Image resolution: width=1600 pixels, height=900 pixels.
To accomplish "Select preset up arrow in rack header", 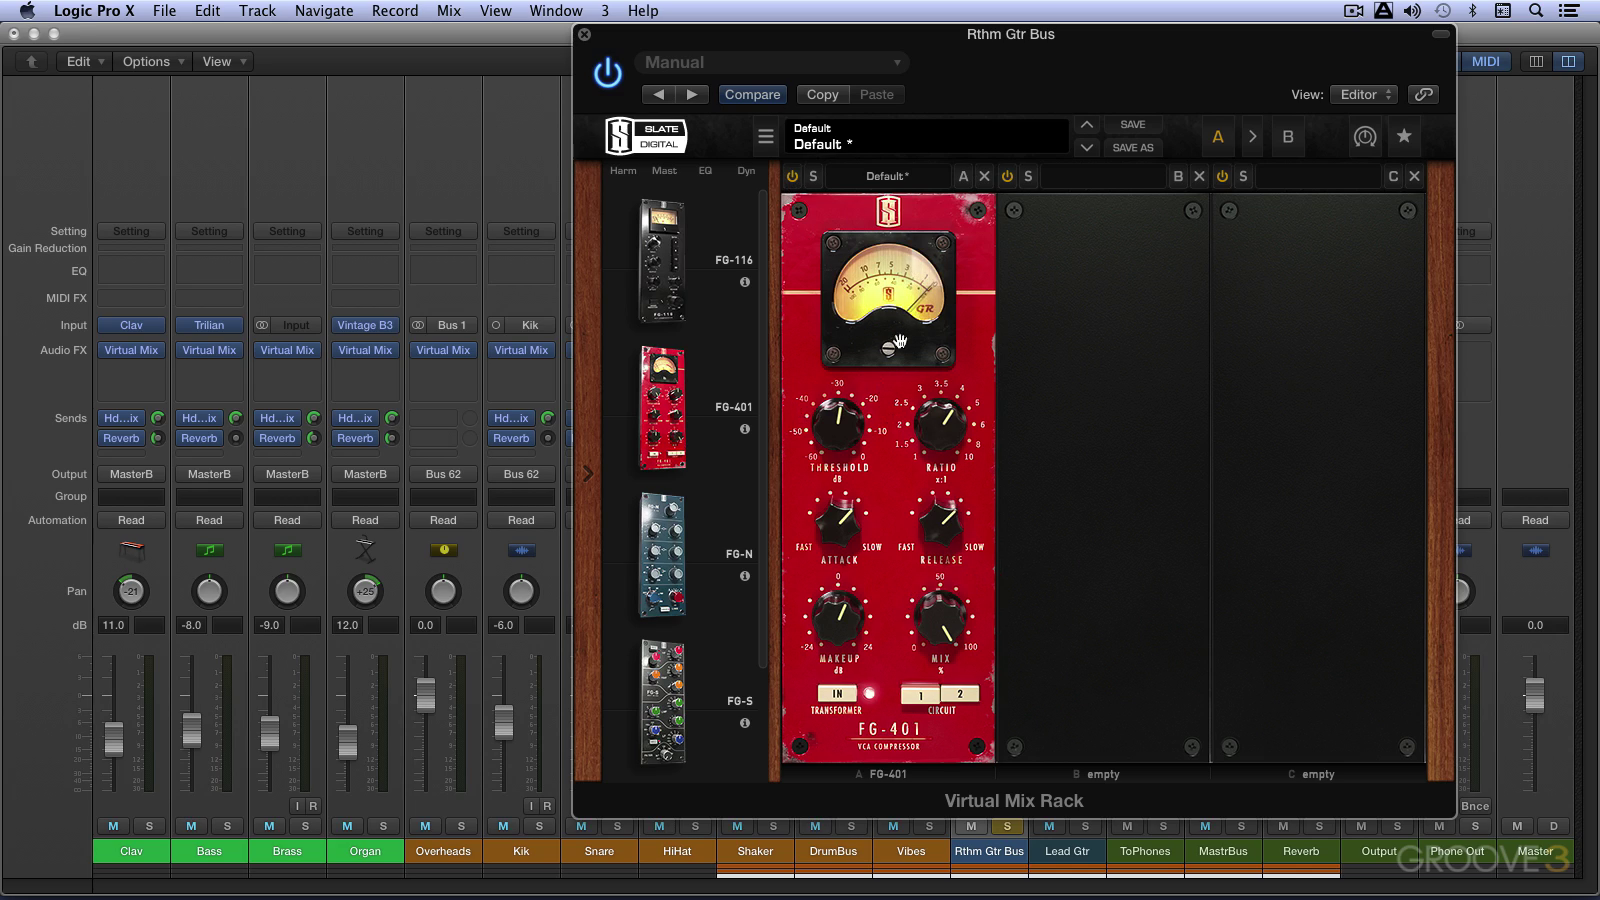I will point(1086,125).
